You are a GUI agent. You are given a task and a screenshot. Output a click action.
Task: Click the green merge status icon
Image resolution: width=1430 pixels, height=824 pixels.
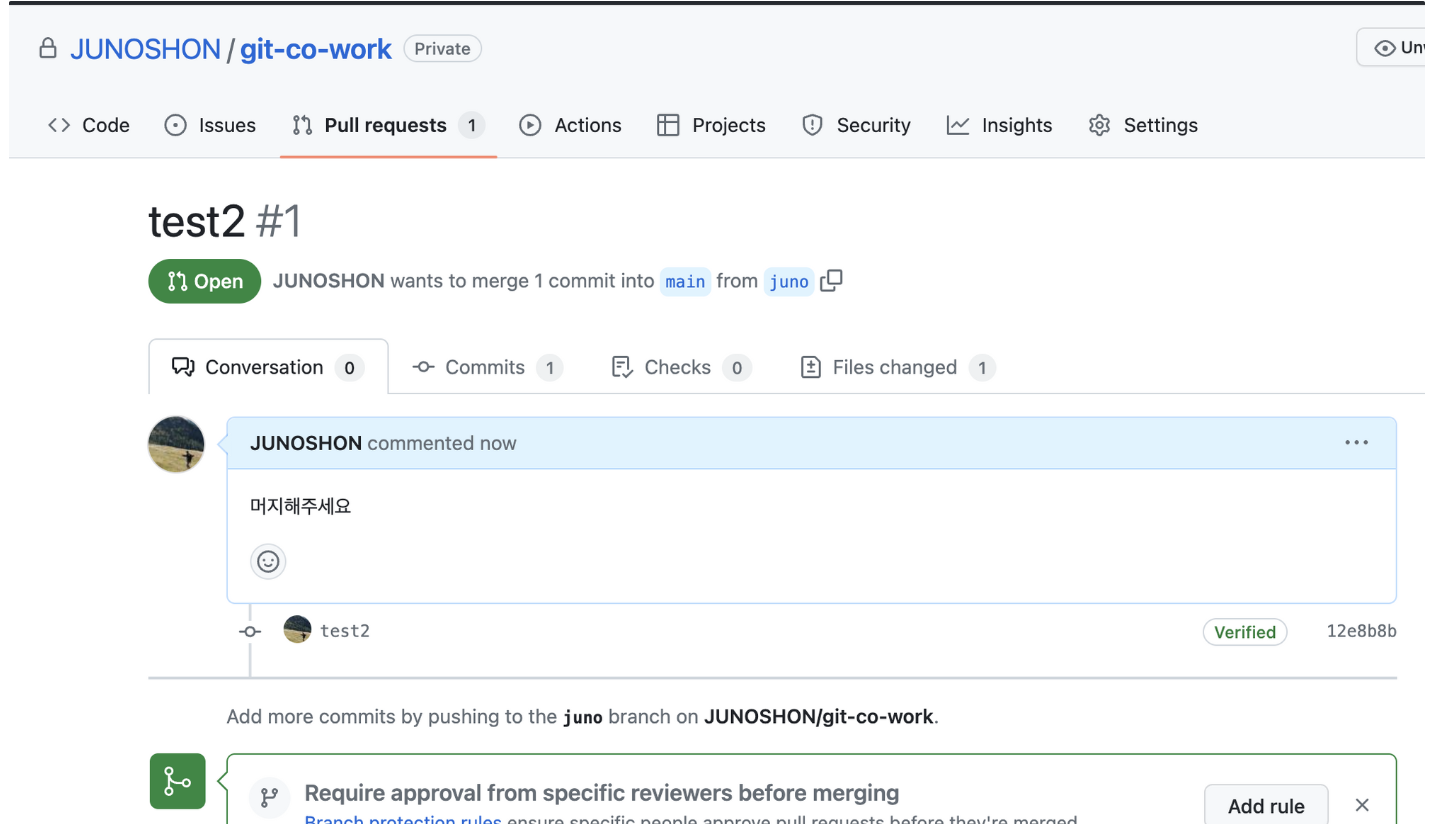pyautogui.click(x=177, y=781)
